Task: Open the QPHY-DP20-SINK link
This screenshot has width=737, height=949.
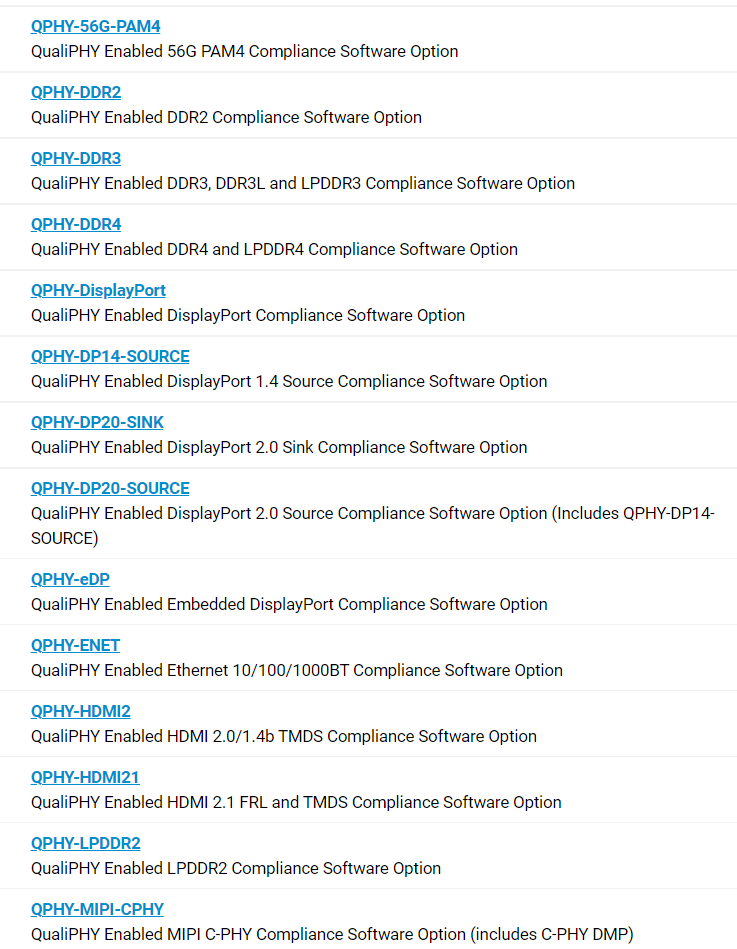Action: pos(97,422)
